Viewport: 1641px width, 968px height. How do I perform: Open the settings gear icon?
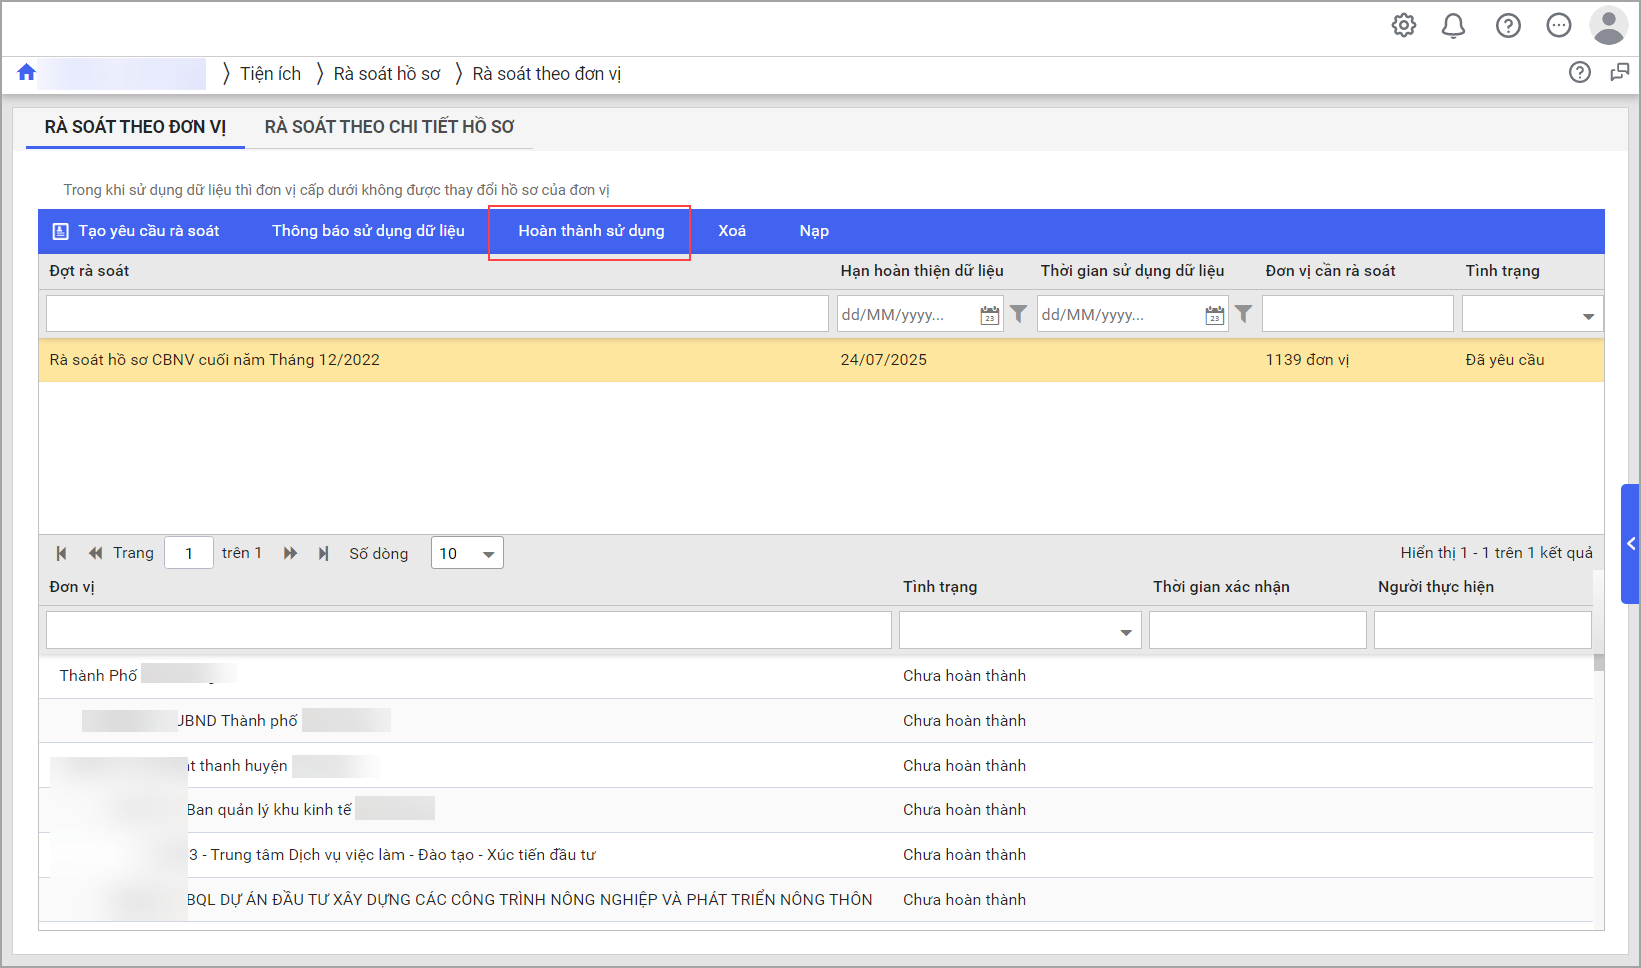click(x=1404, y=26)
